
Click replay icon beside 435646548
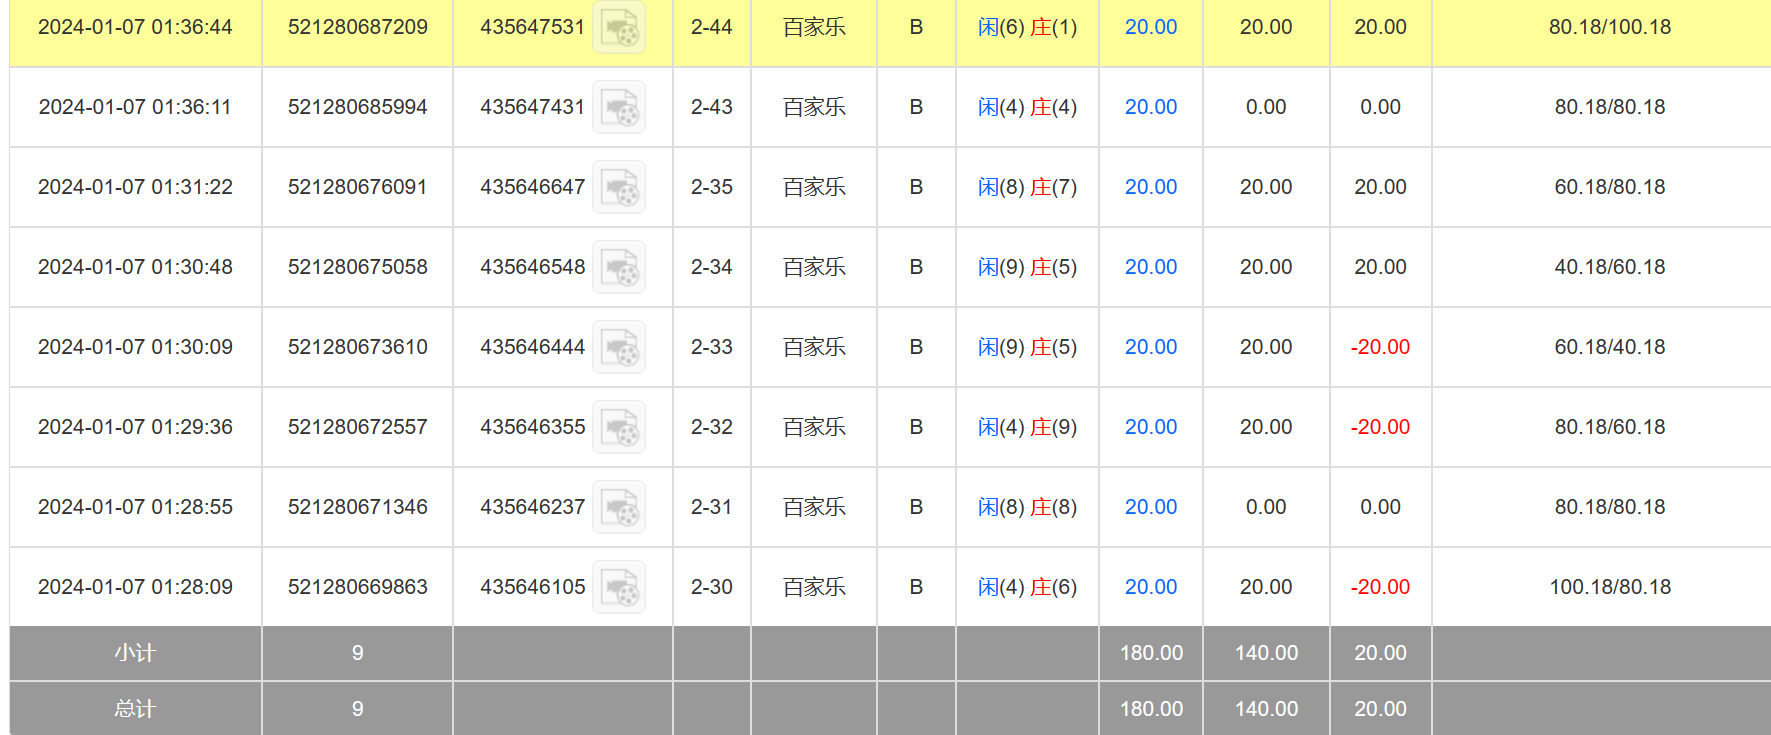[x=619, y=268]
